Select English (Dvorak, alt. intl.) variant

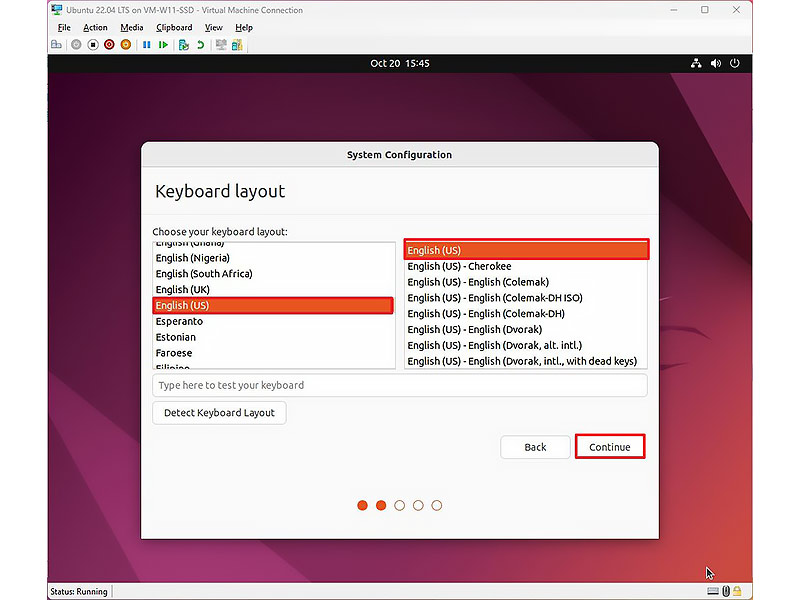[526, 345]
